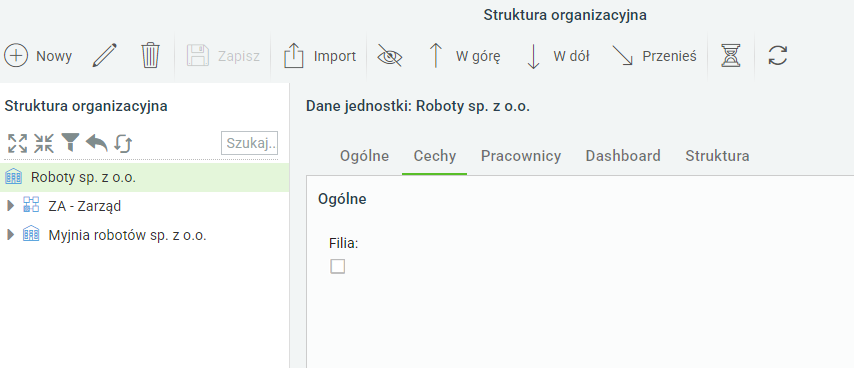Image resolution: width=854 pixels, height=368 pixels.
Task: Collapse all tree nodes icon
Action: 44,143
